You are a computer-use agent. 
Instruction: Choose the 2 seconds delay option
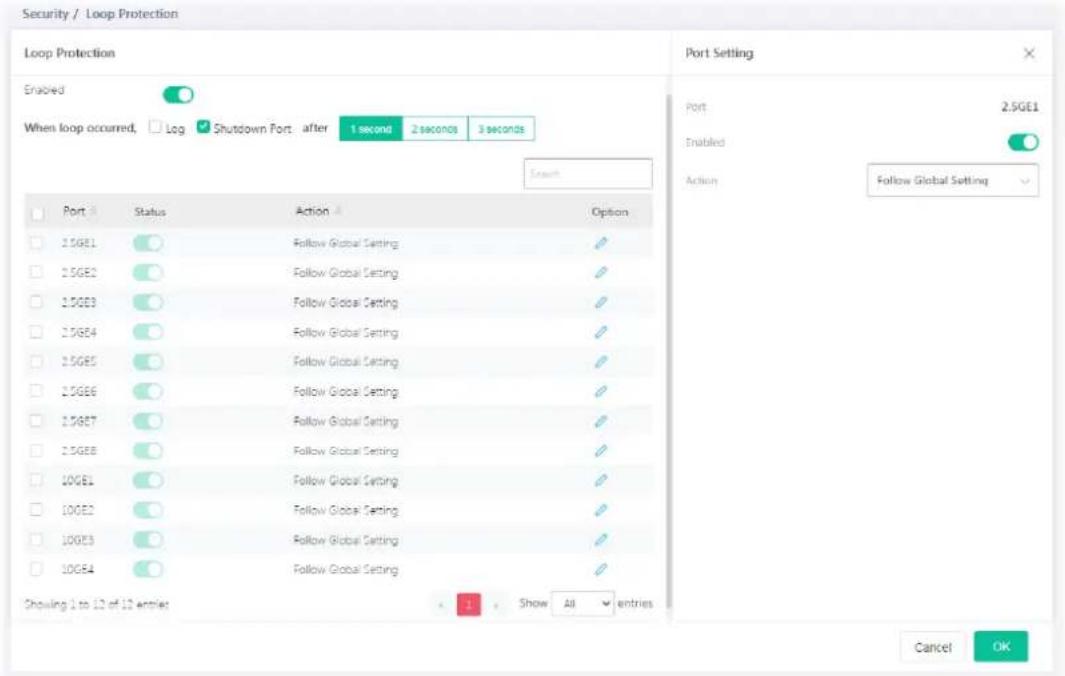click(x=435, y=128)
